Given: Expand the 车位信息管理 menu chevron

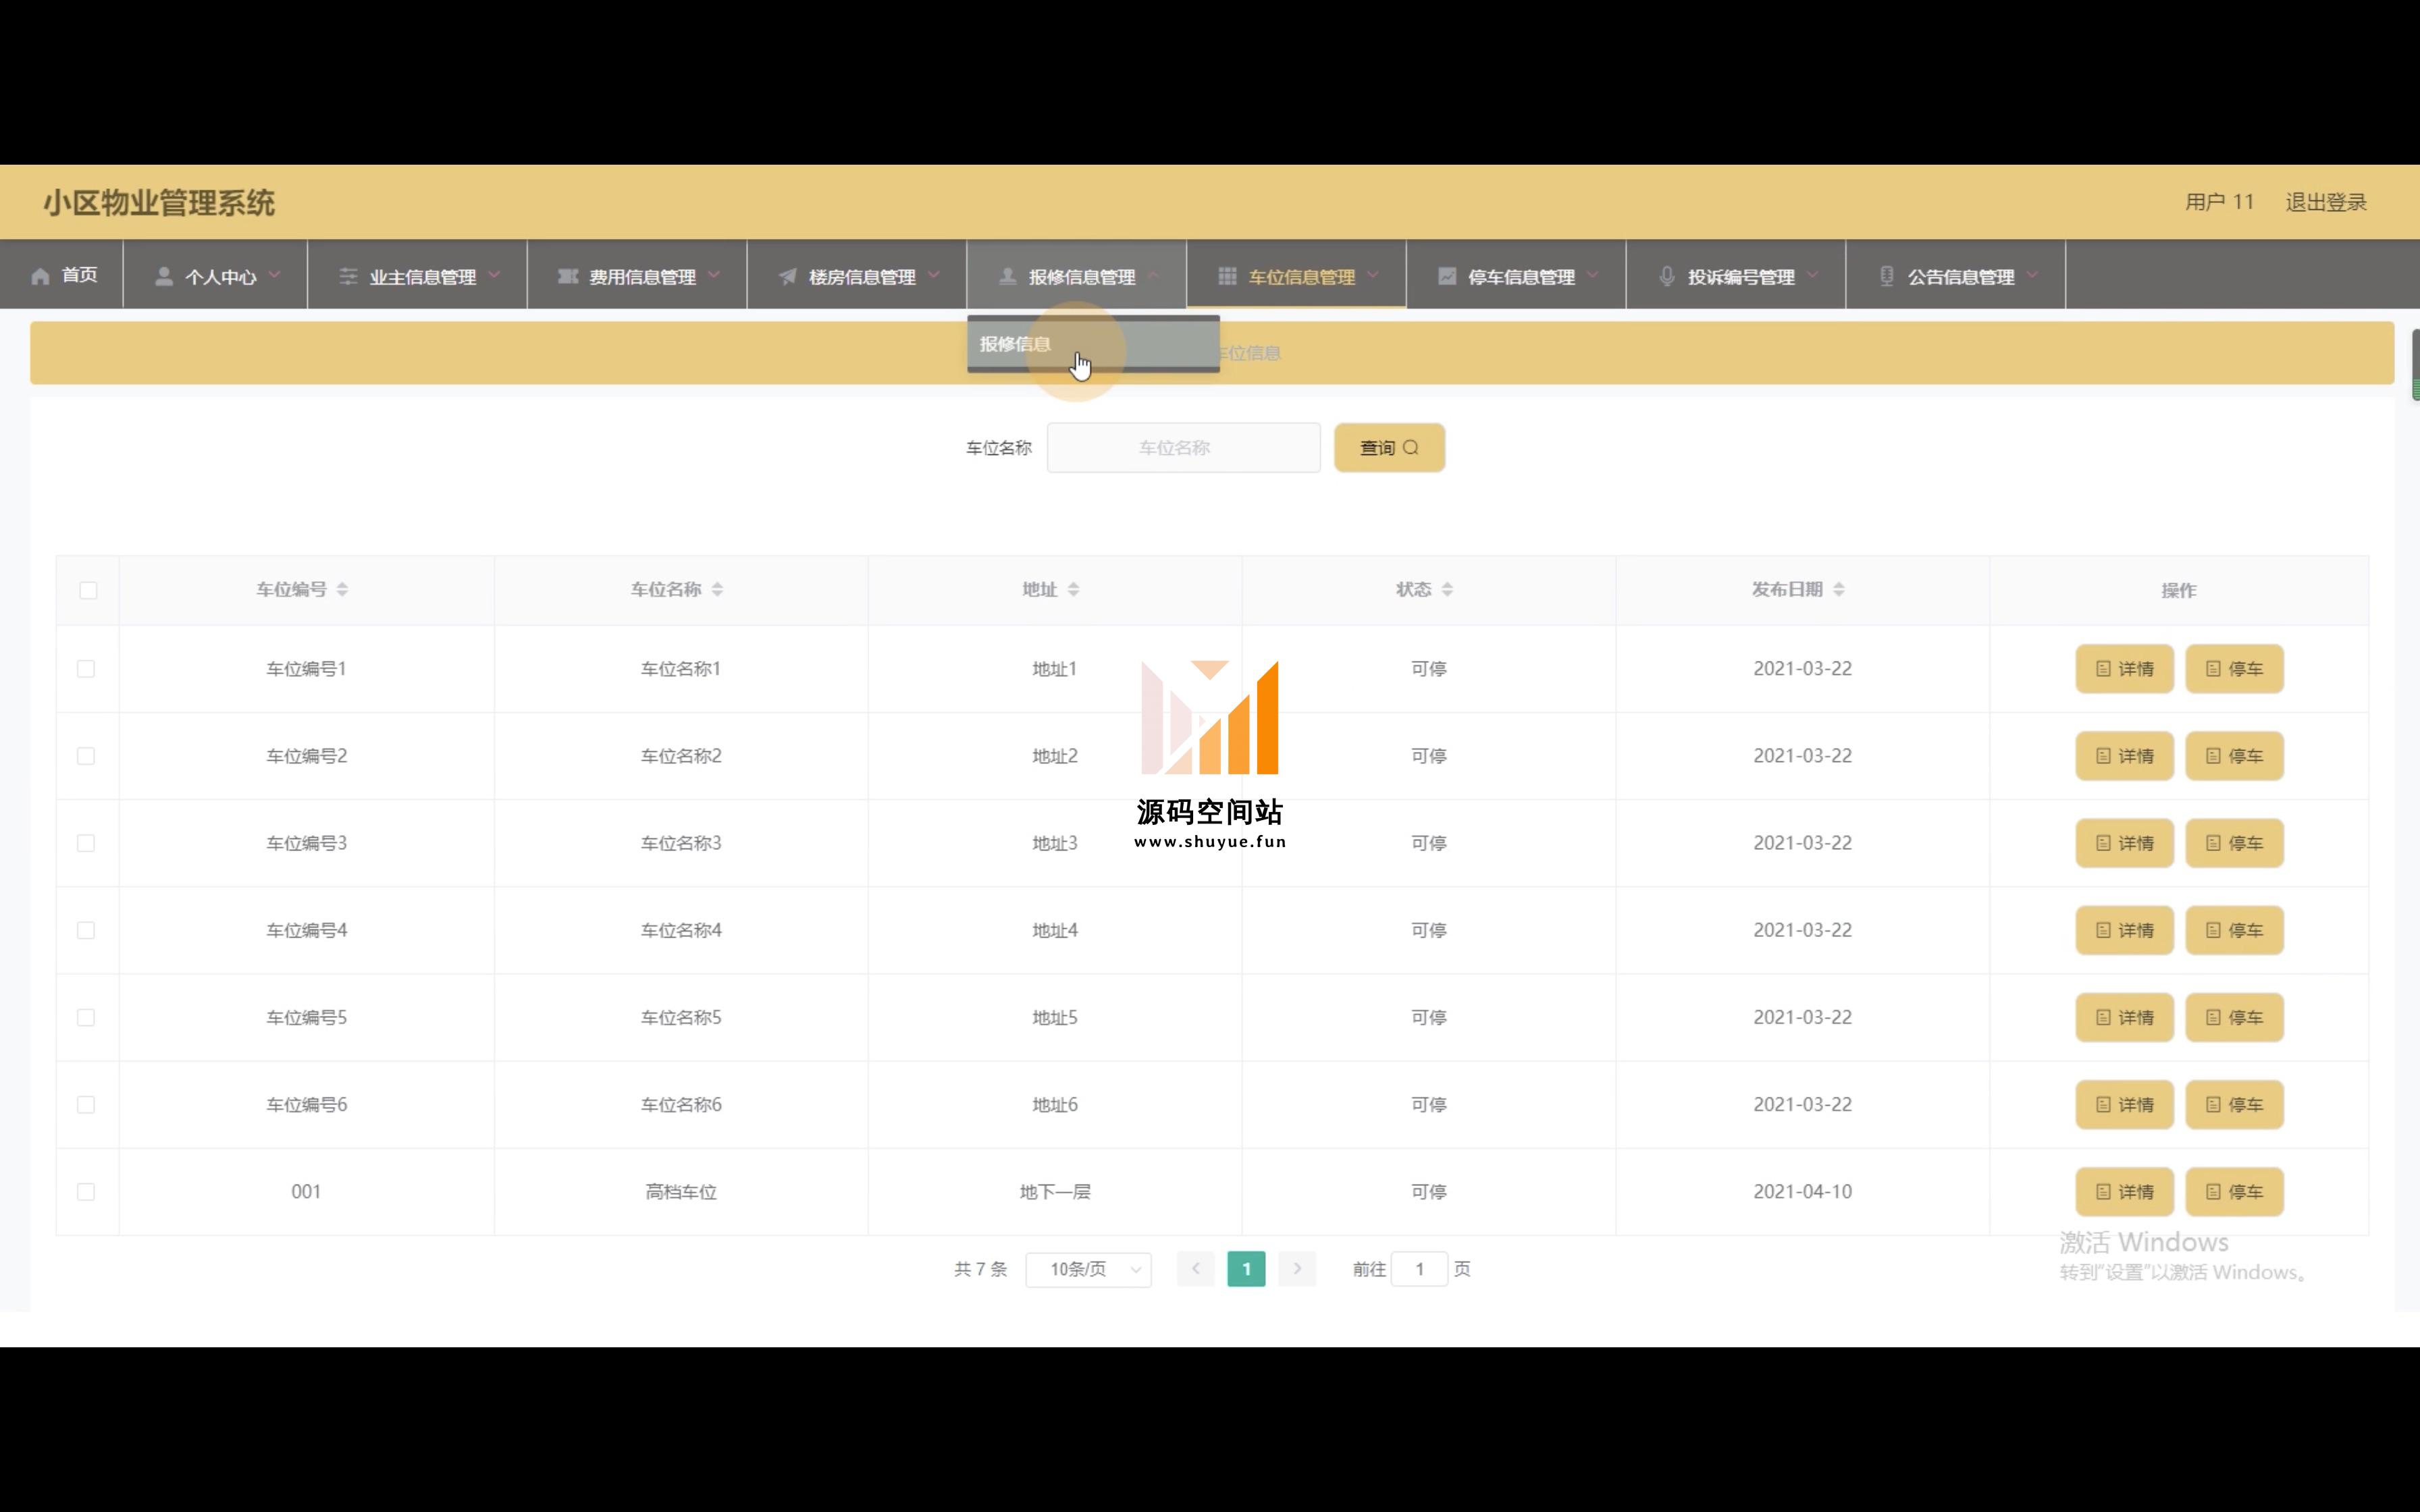Looking at the screenshot, I should 1373,275.
